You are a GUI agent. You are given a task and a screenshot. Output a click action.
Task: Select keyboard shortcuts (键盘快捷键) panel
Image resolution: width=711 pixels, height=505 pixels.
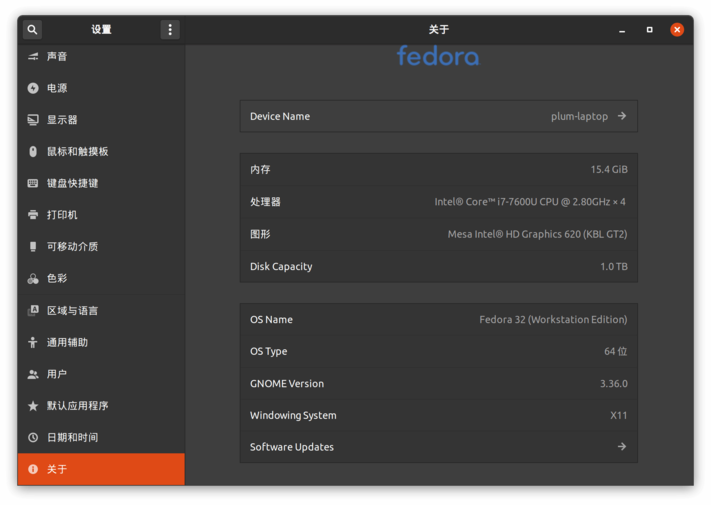[72, 183]
